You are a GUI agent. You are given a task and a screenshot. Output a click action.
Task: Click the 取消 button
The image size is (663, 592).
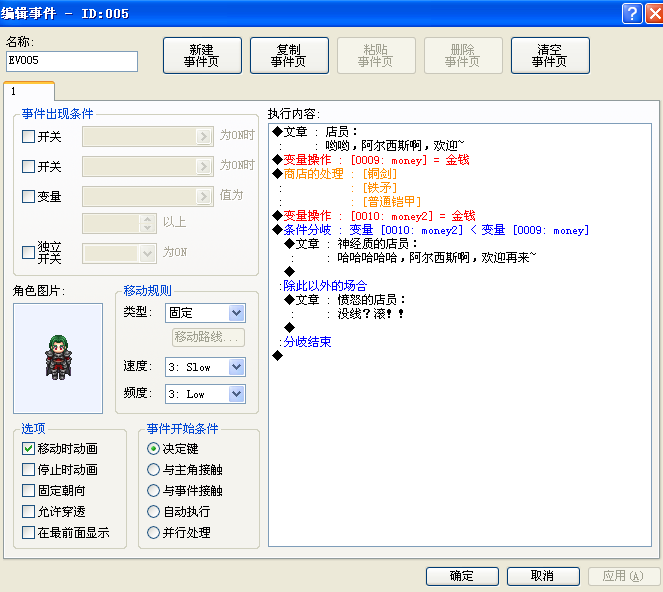pos(543,576)
